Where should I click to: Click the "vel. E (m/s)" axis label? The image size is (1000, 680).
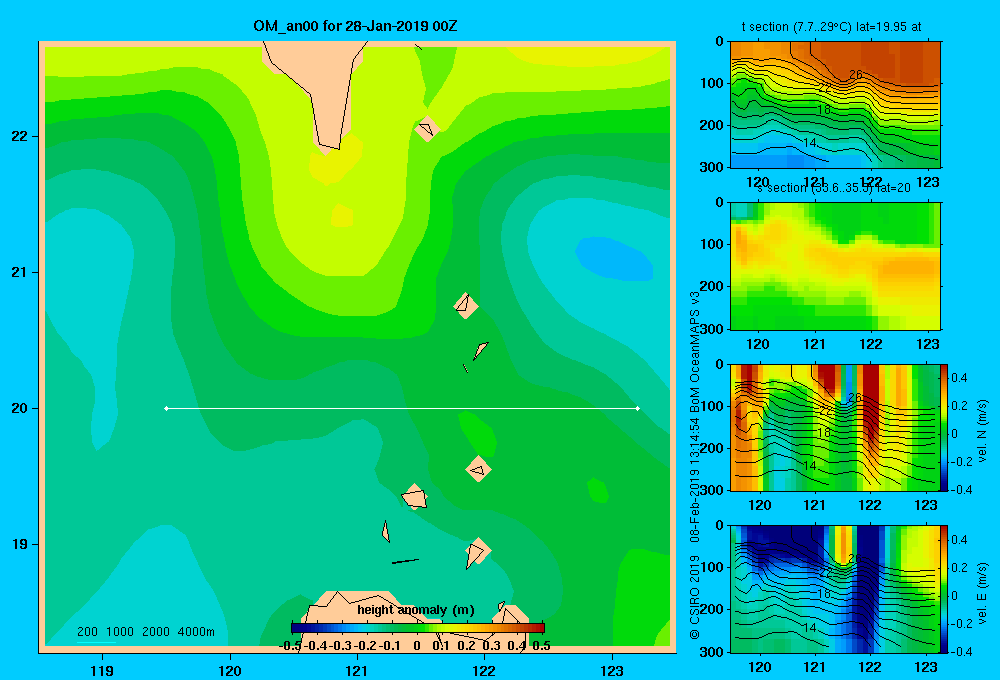[982, 593]
